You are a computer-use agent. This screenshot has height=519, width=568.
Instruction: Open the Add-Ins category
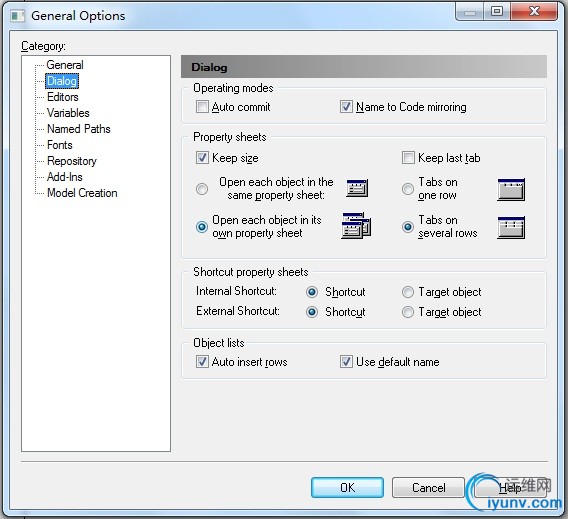coord(65,177)
